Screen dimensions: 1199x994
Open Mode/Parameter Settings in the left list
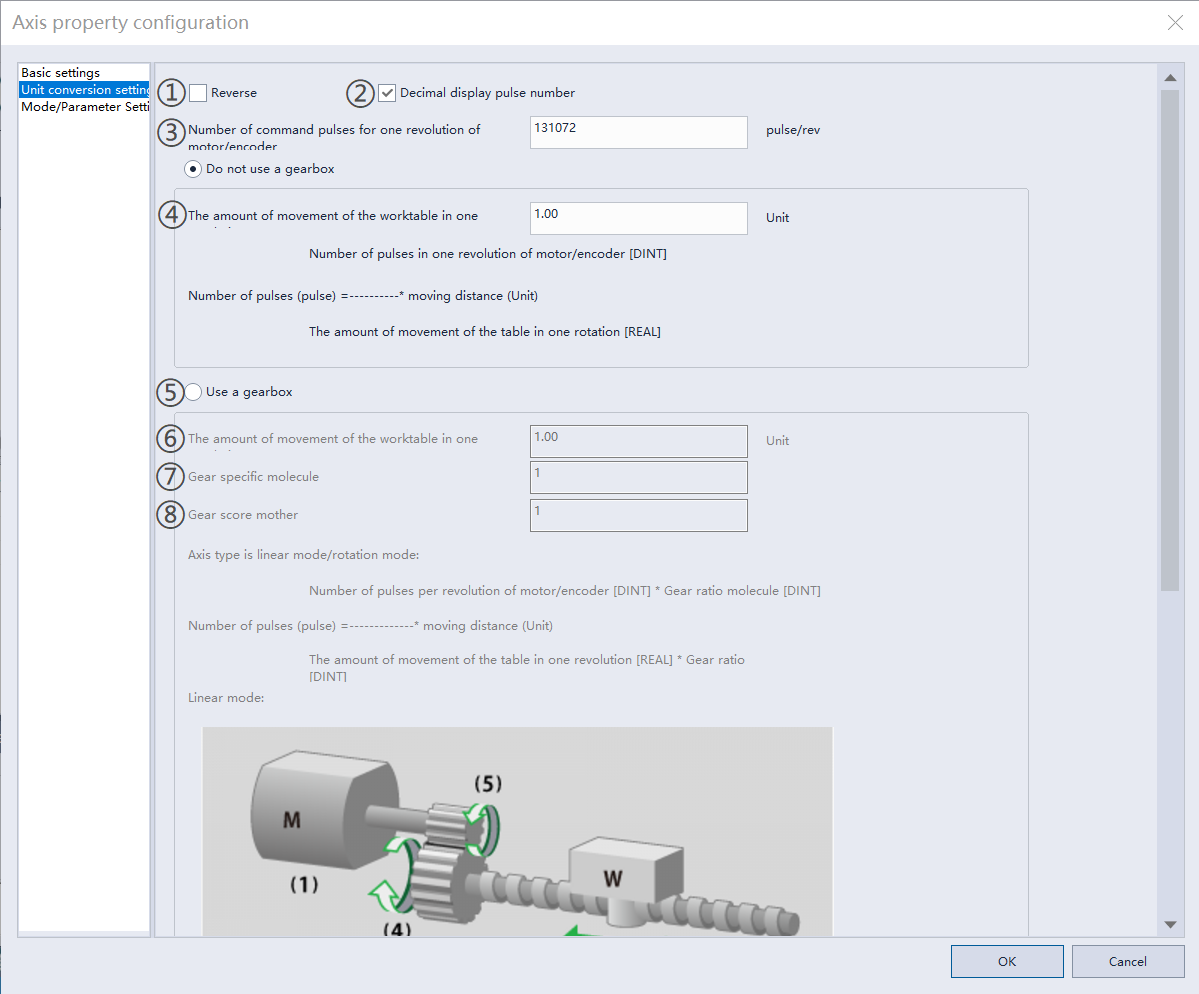pyautogui.click(x=85, y=107)
